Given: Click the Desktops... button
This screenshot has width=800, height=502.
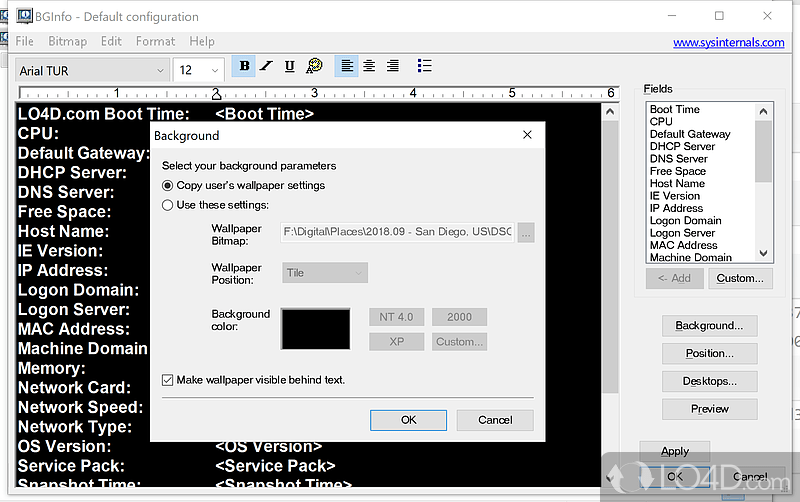Looking at the screenshot, I should point(709,381).
